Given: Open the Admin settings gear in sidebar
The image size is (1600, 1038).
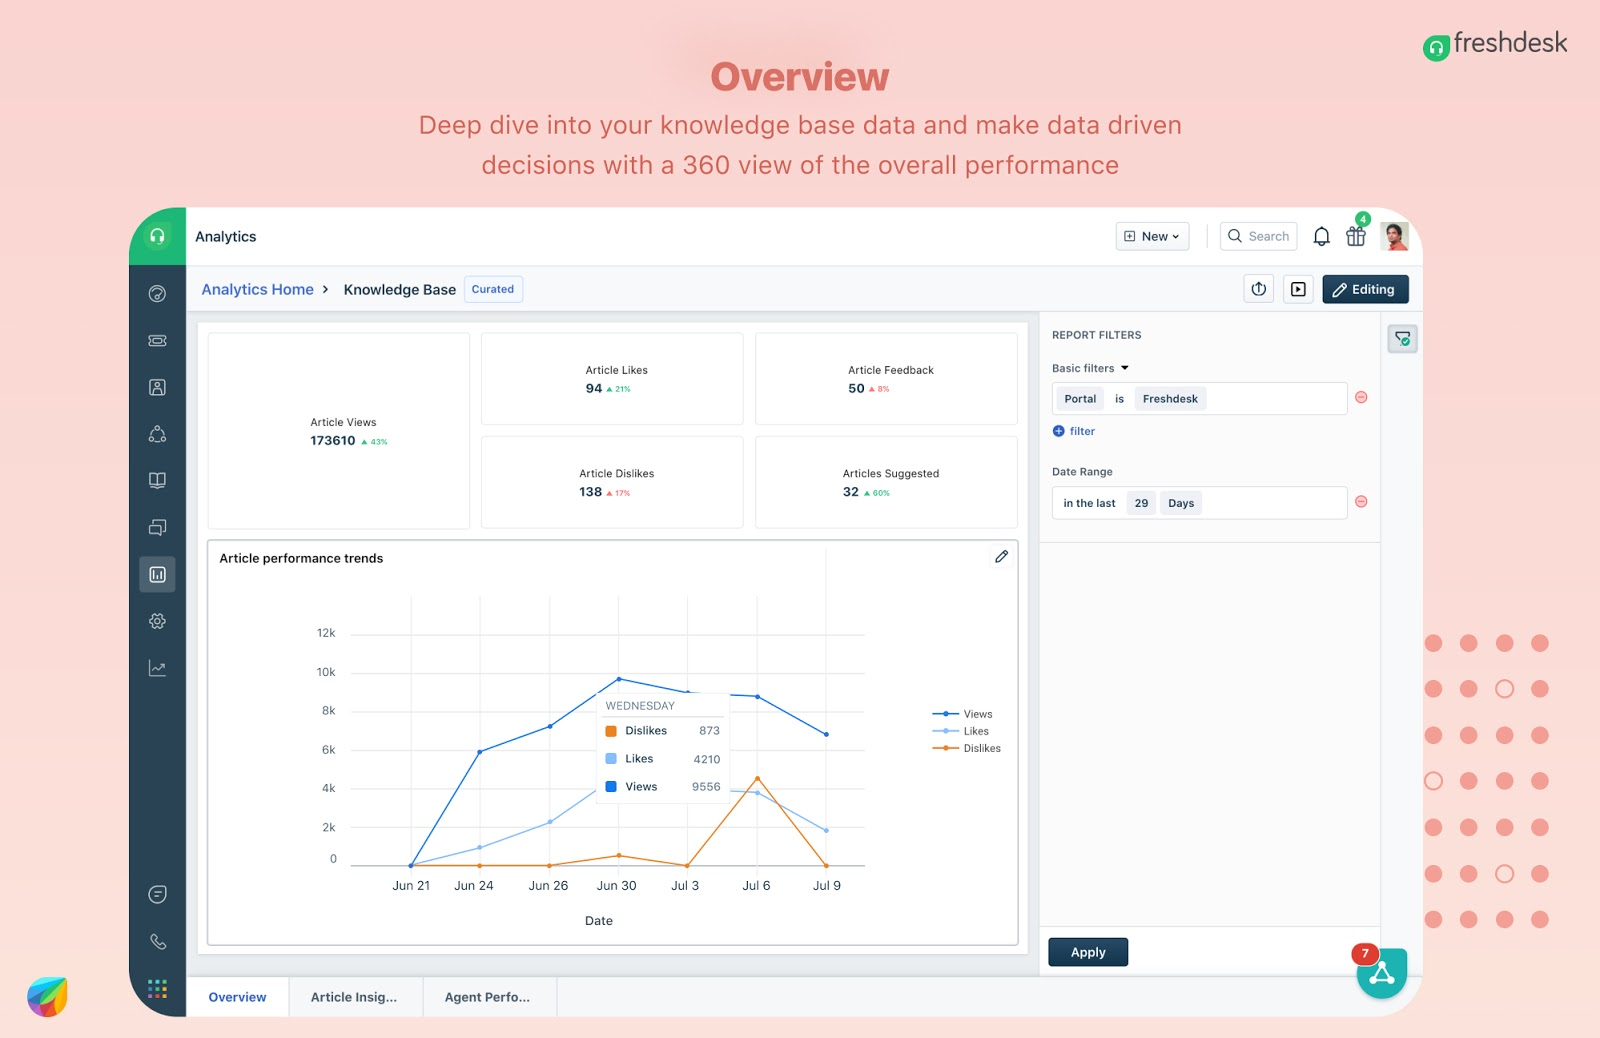Looking at the screenshot, I should [x=157, y=621].
